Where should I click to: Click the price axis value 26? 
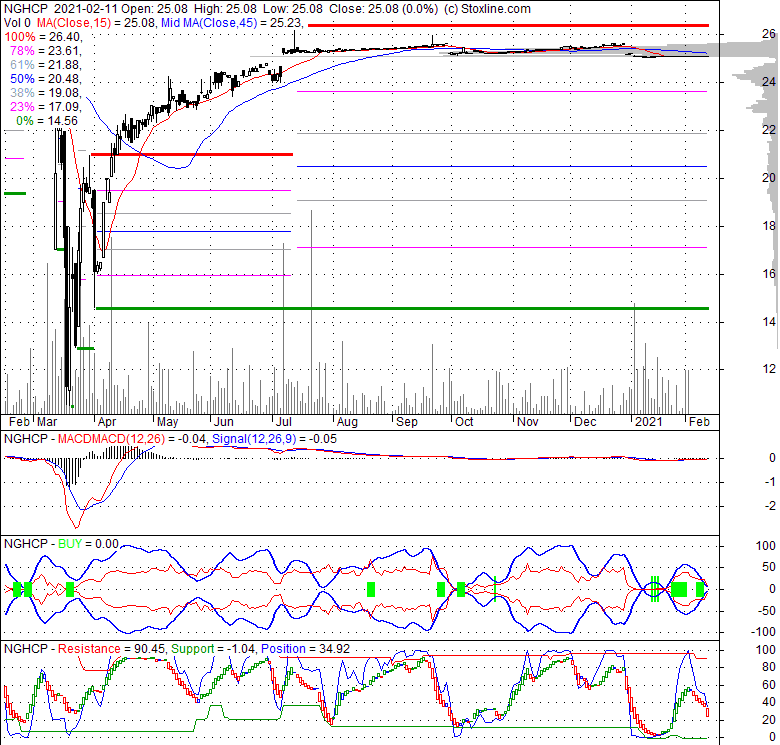[x=769, y=34]
